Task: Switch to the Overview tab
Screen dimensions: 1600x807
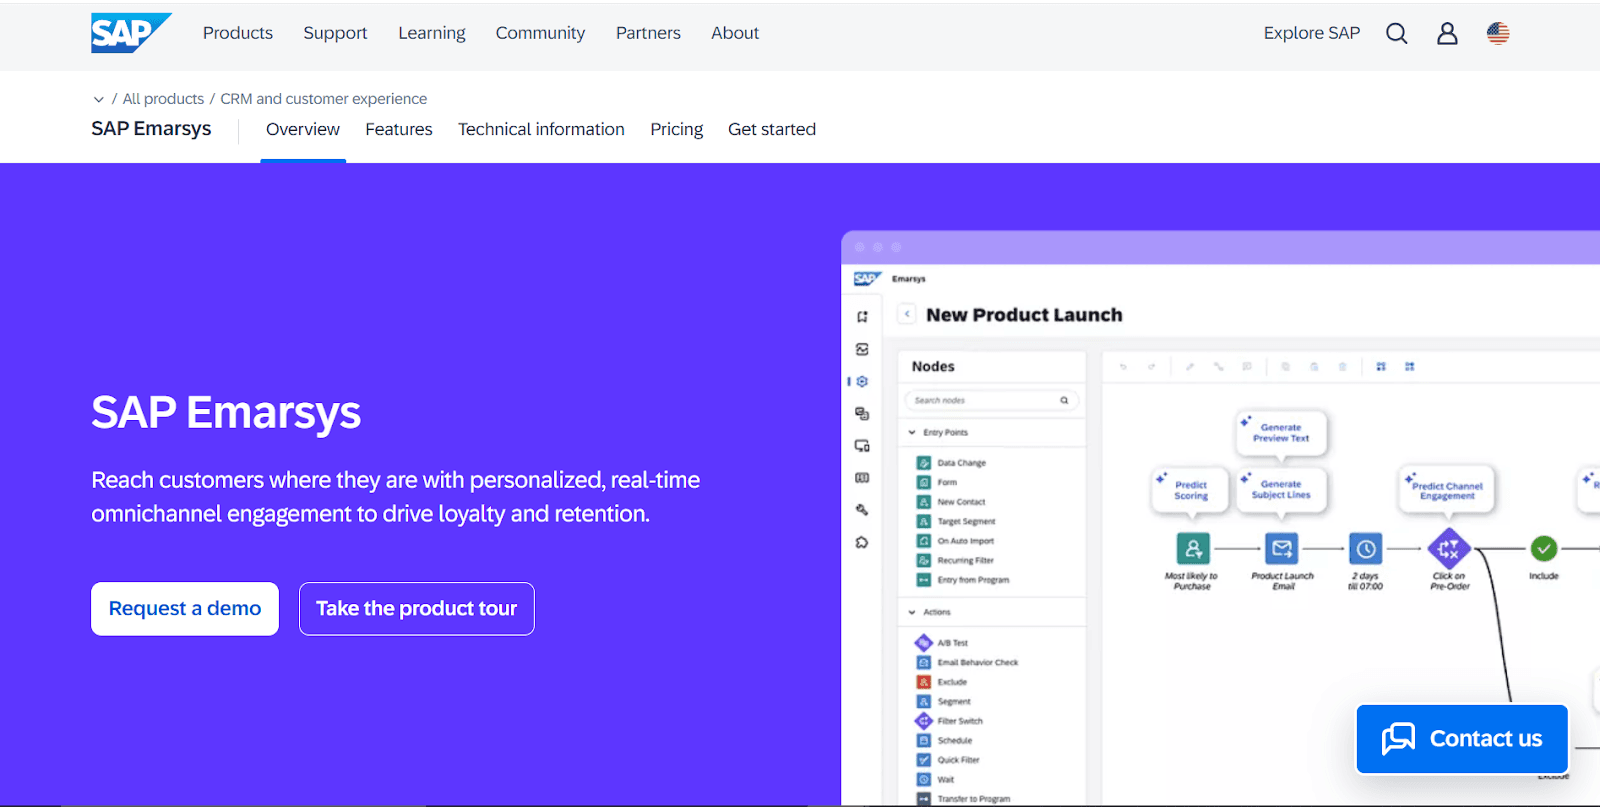Action: (303, 129)
